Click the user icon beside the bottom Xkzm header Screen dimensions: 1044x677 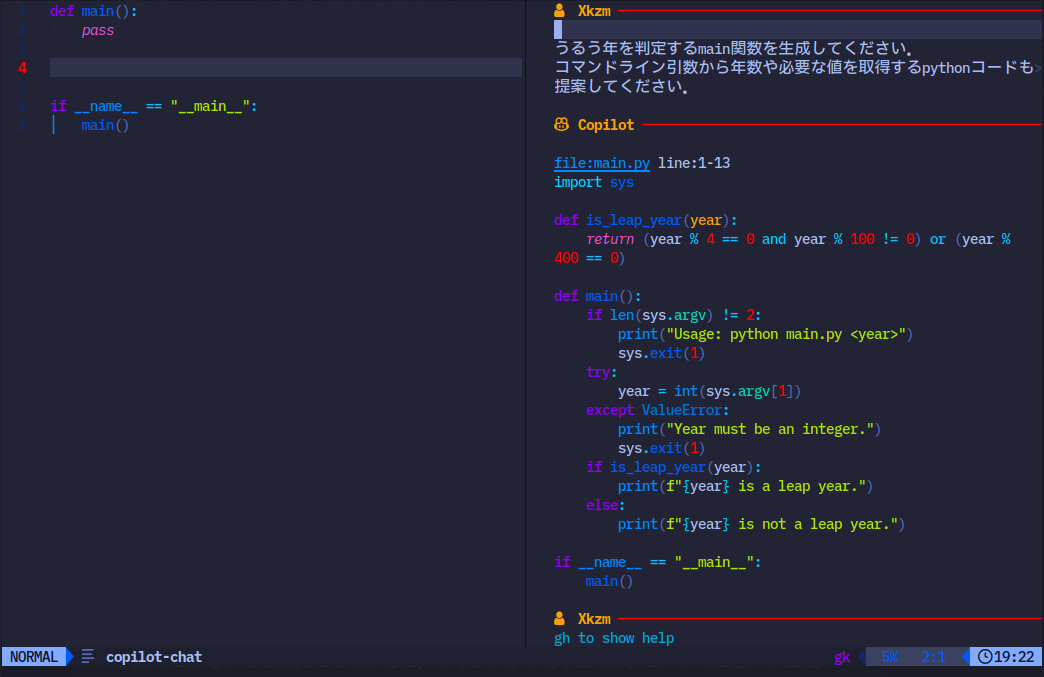click(560, 619)
